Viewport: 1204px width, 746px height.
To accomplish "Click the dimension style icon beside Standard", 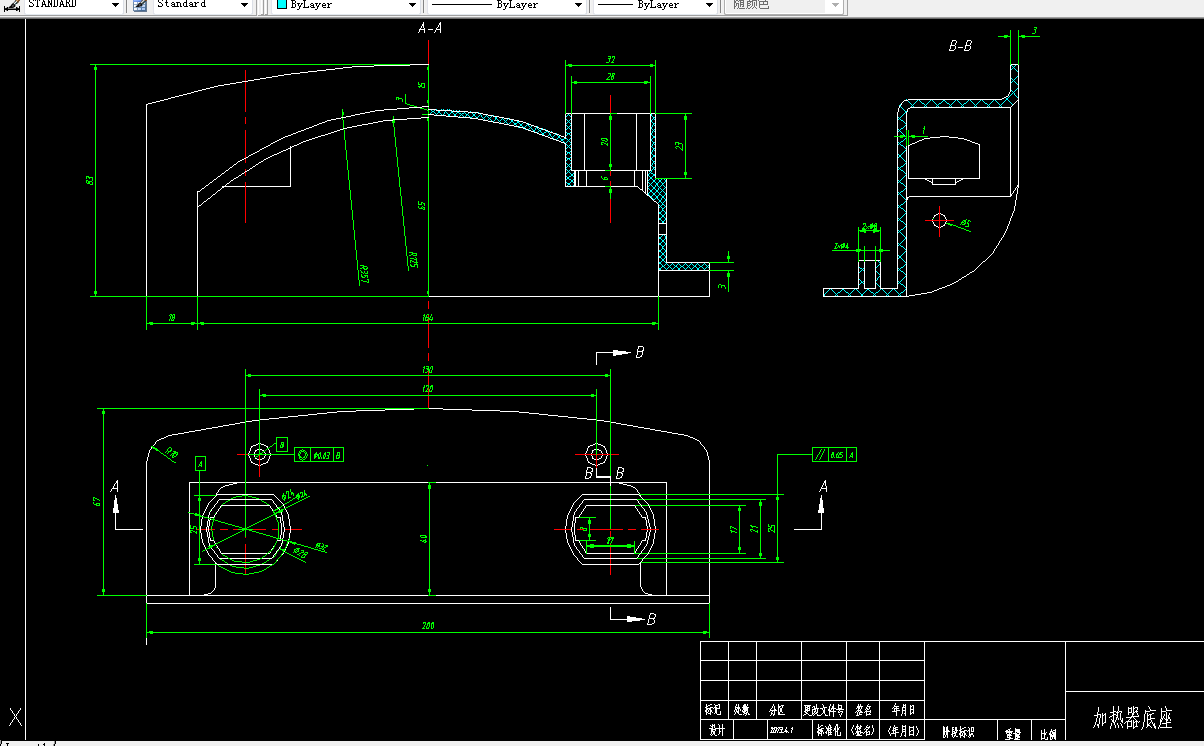I will click(x=139, y=5).
